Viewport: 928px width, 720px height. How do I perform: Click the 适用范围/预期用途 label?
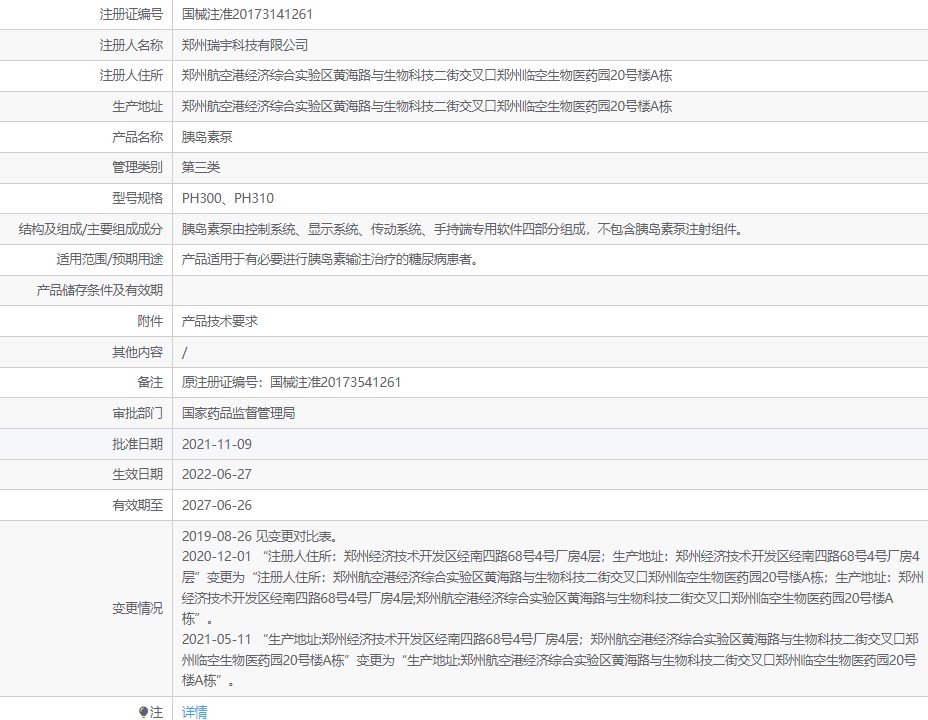pos(109,260)
